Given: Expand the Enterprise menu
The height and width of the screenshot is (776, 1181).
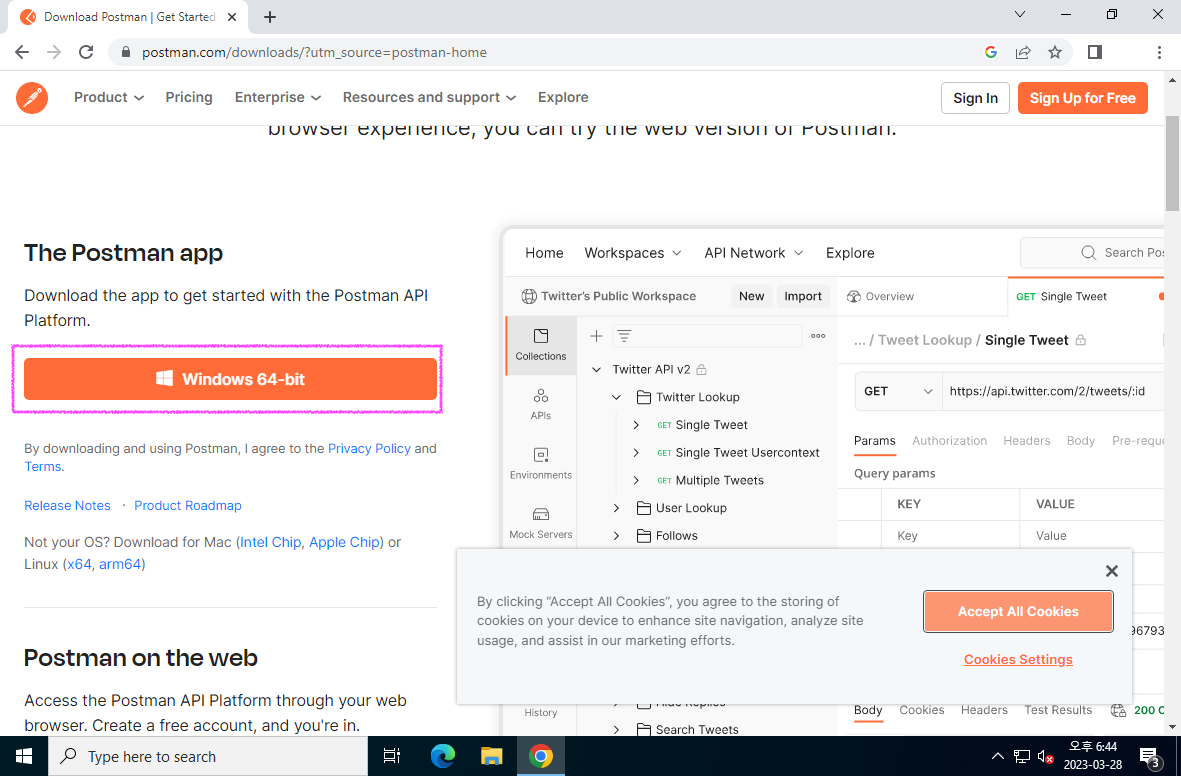Looking at the screenshot, I should point(278,97).
